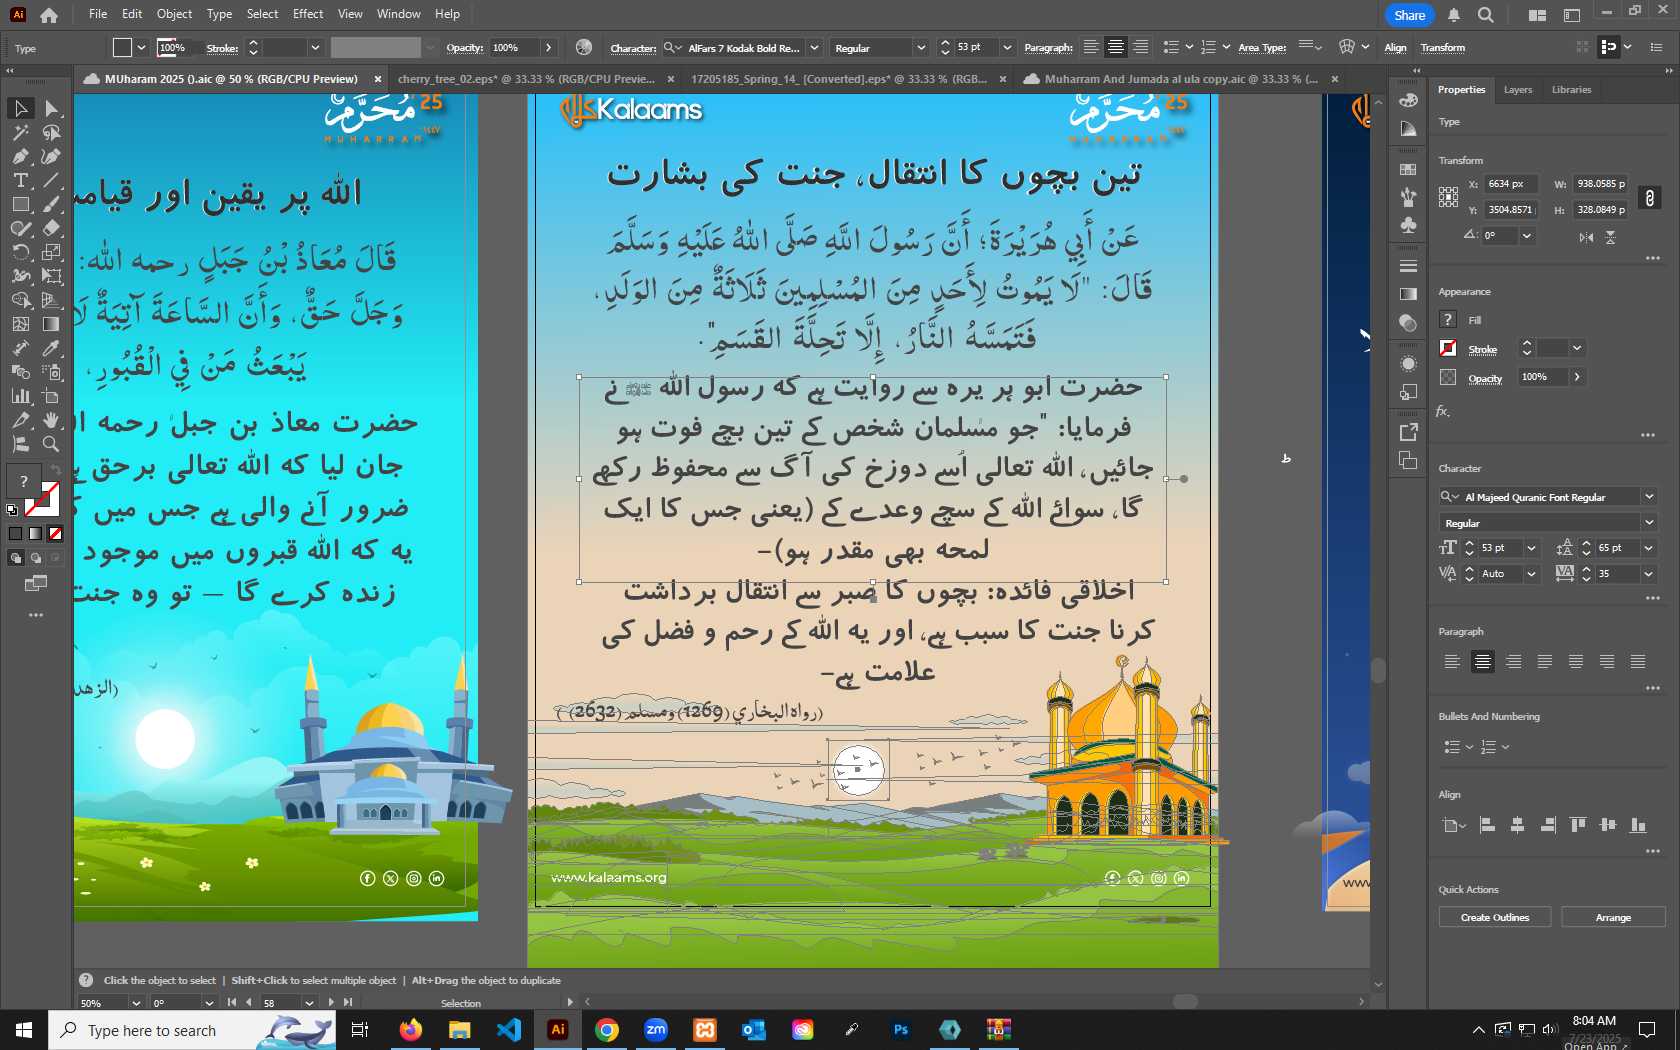Choose the Rotate tool
This screenshot has height=1050, width=1680.
20,252
